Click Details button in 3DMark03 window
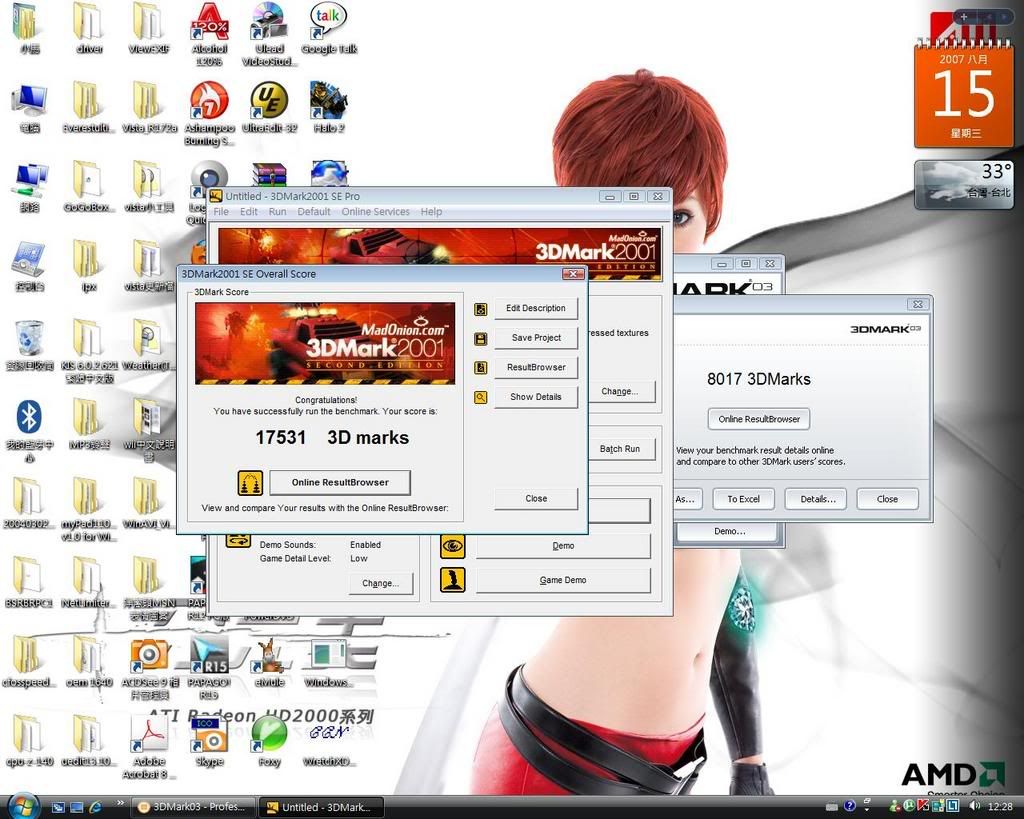The height and width of the screenshot is (819, 1024). tap(818, 499)
